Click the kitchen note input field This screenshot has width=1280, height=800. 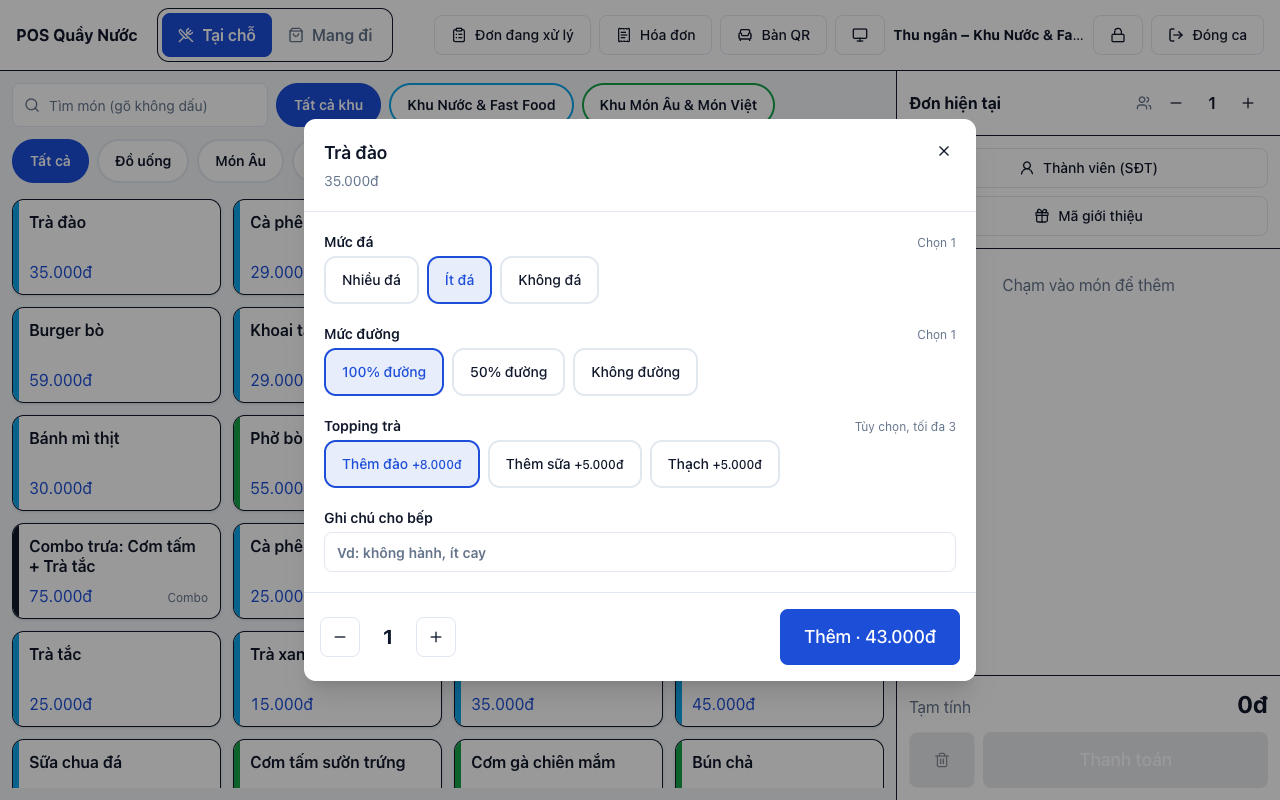click(x=640, y=552)
